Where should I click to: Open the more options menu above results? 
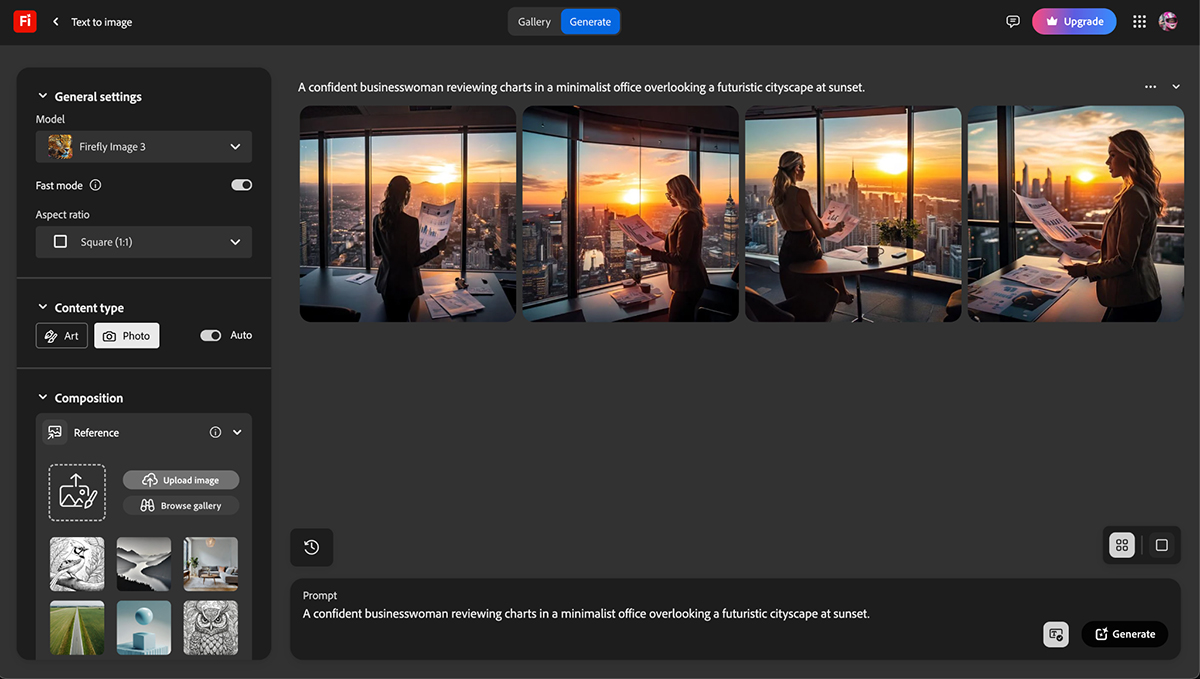click(x=1150, y=87)
